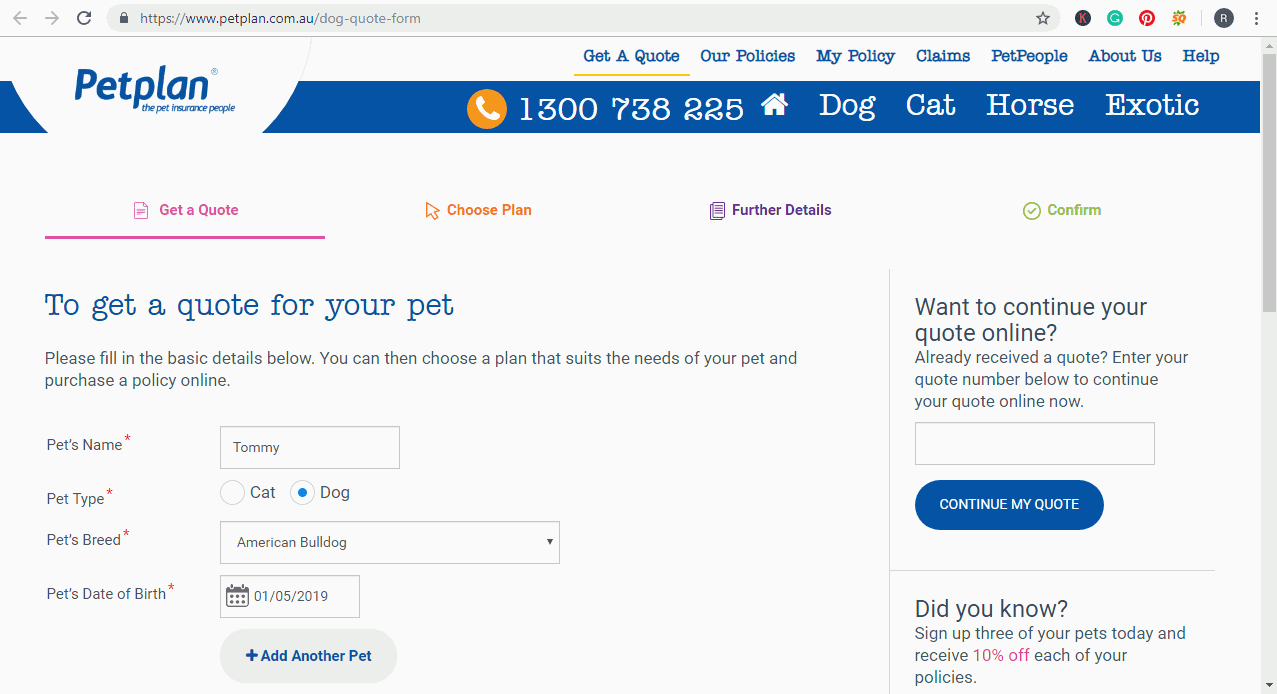Select the Cat radio button for Pet Type
1277x694 pixels.
[x=232, y=492]
